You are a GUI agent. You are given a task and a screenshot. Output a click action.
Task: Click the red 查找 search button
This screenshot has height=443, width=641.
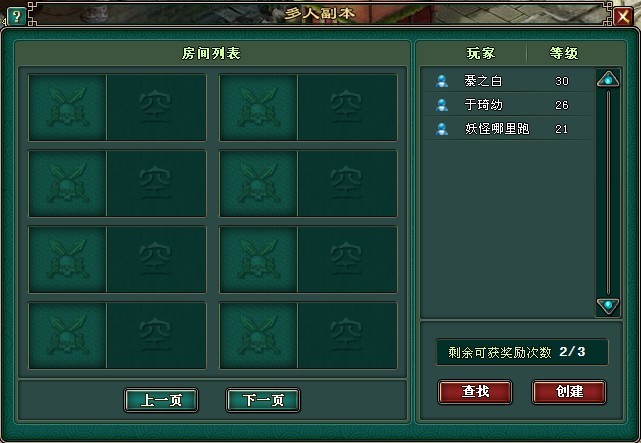pyautogui.click(x=475, y=392)
